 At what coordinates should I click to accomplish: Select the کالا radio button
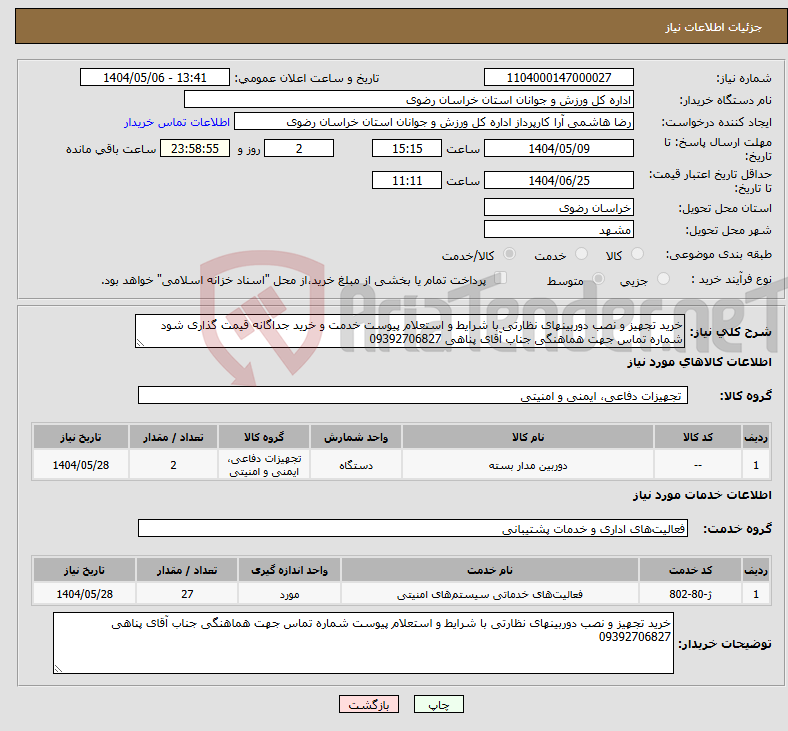[637, 254]
